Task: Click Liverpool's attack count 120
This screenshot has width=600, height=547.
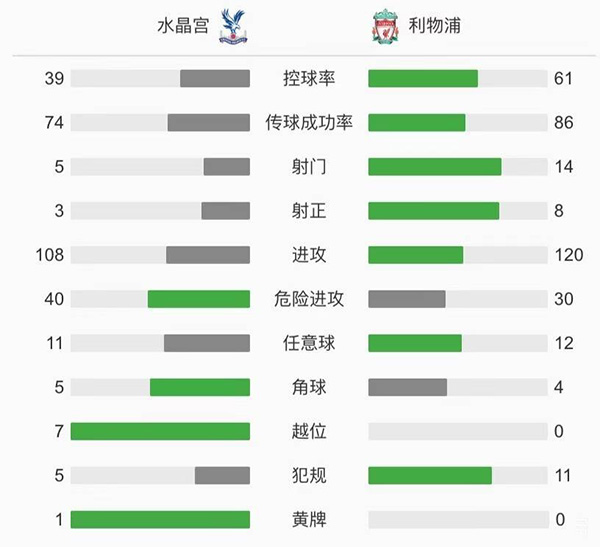Action: pyautogui.click(x=568, y=255)
